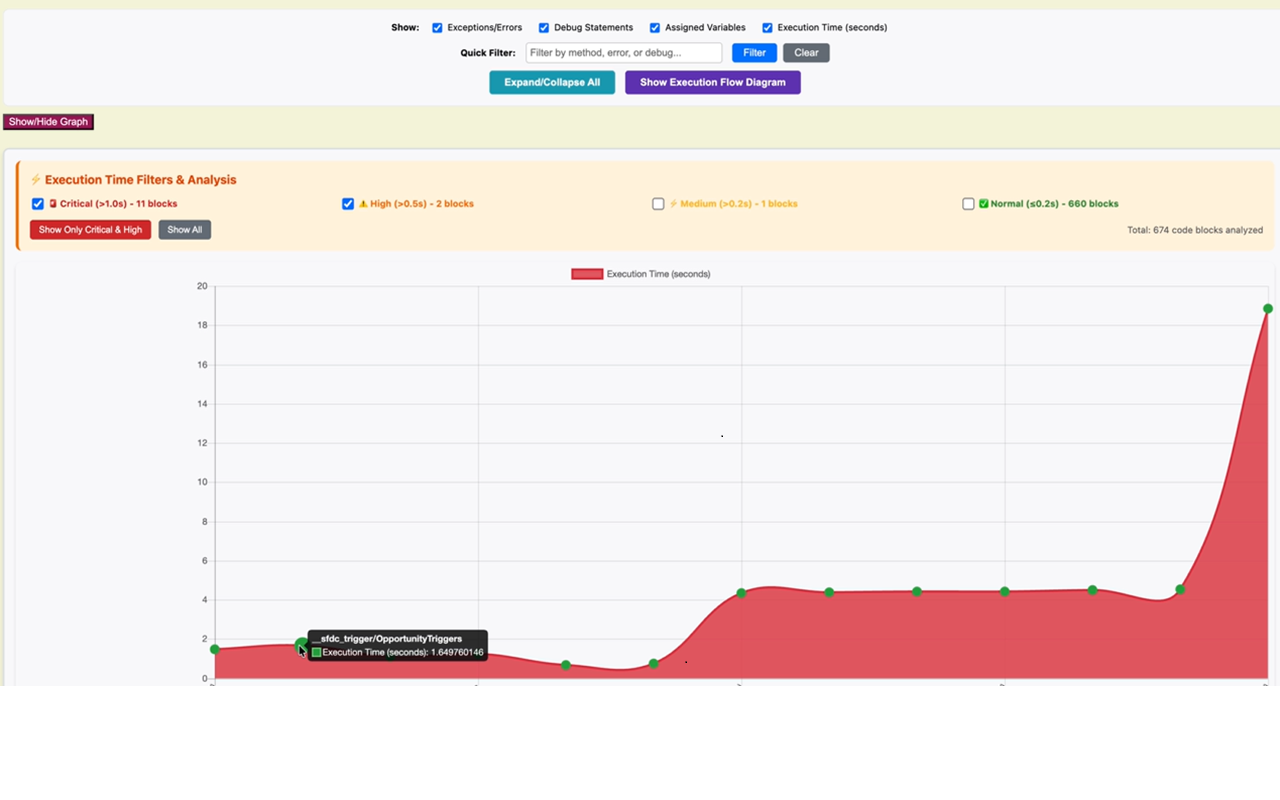Uncheck Critical (>1.0s) 11 blocks filter

pyautogui.click(x=38, y=204)
